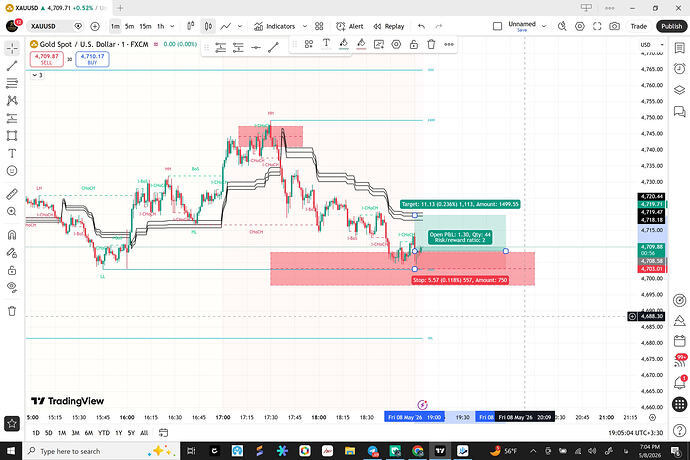
Task: Select the 1D date range
Action: pos(36,433)
